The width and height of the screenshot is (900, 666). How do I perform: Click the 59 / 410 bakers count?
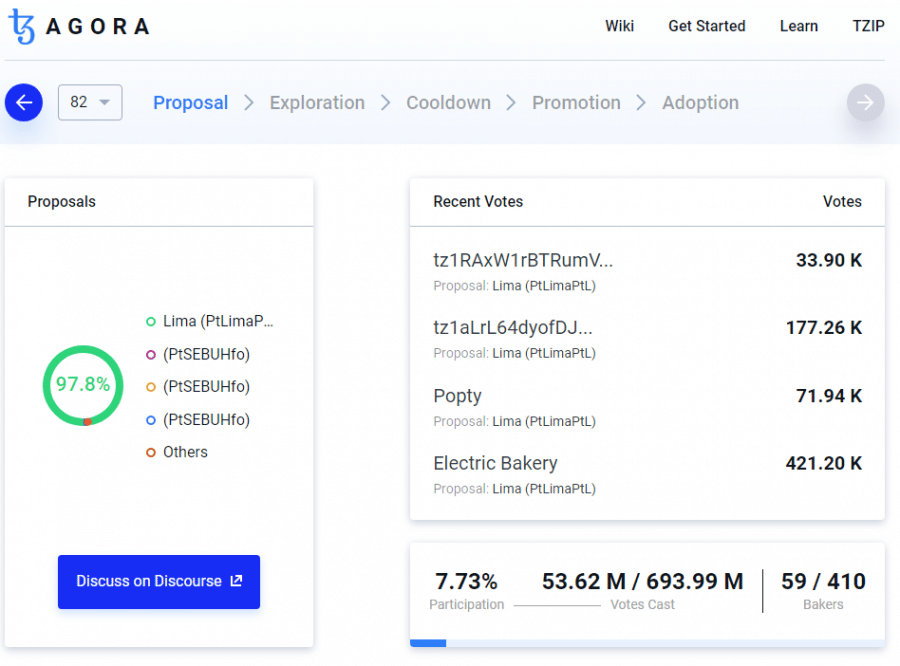pos(823,581)
